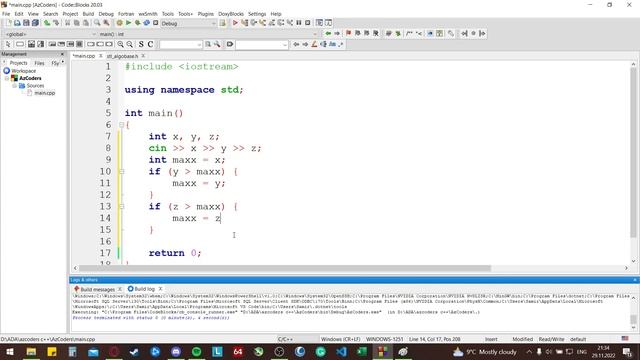Click the green Undo arrow icon
The image size is (640, 360).
click(x=47, y=23)
